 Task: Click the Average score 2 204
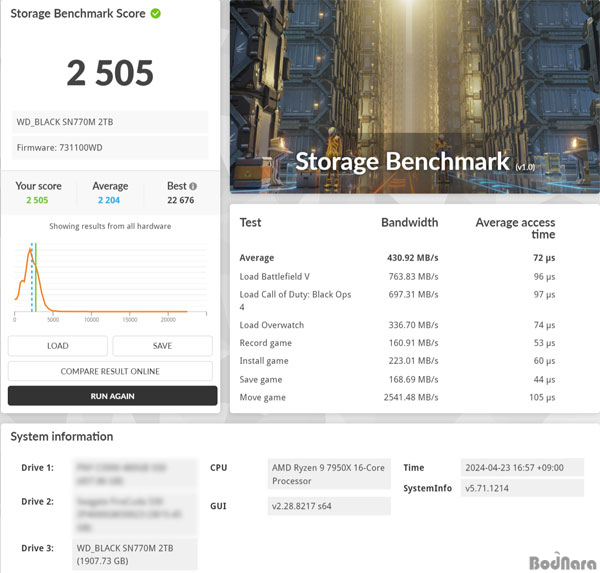coord(109,200)
